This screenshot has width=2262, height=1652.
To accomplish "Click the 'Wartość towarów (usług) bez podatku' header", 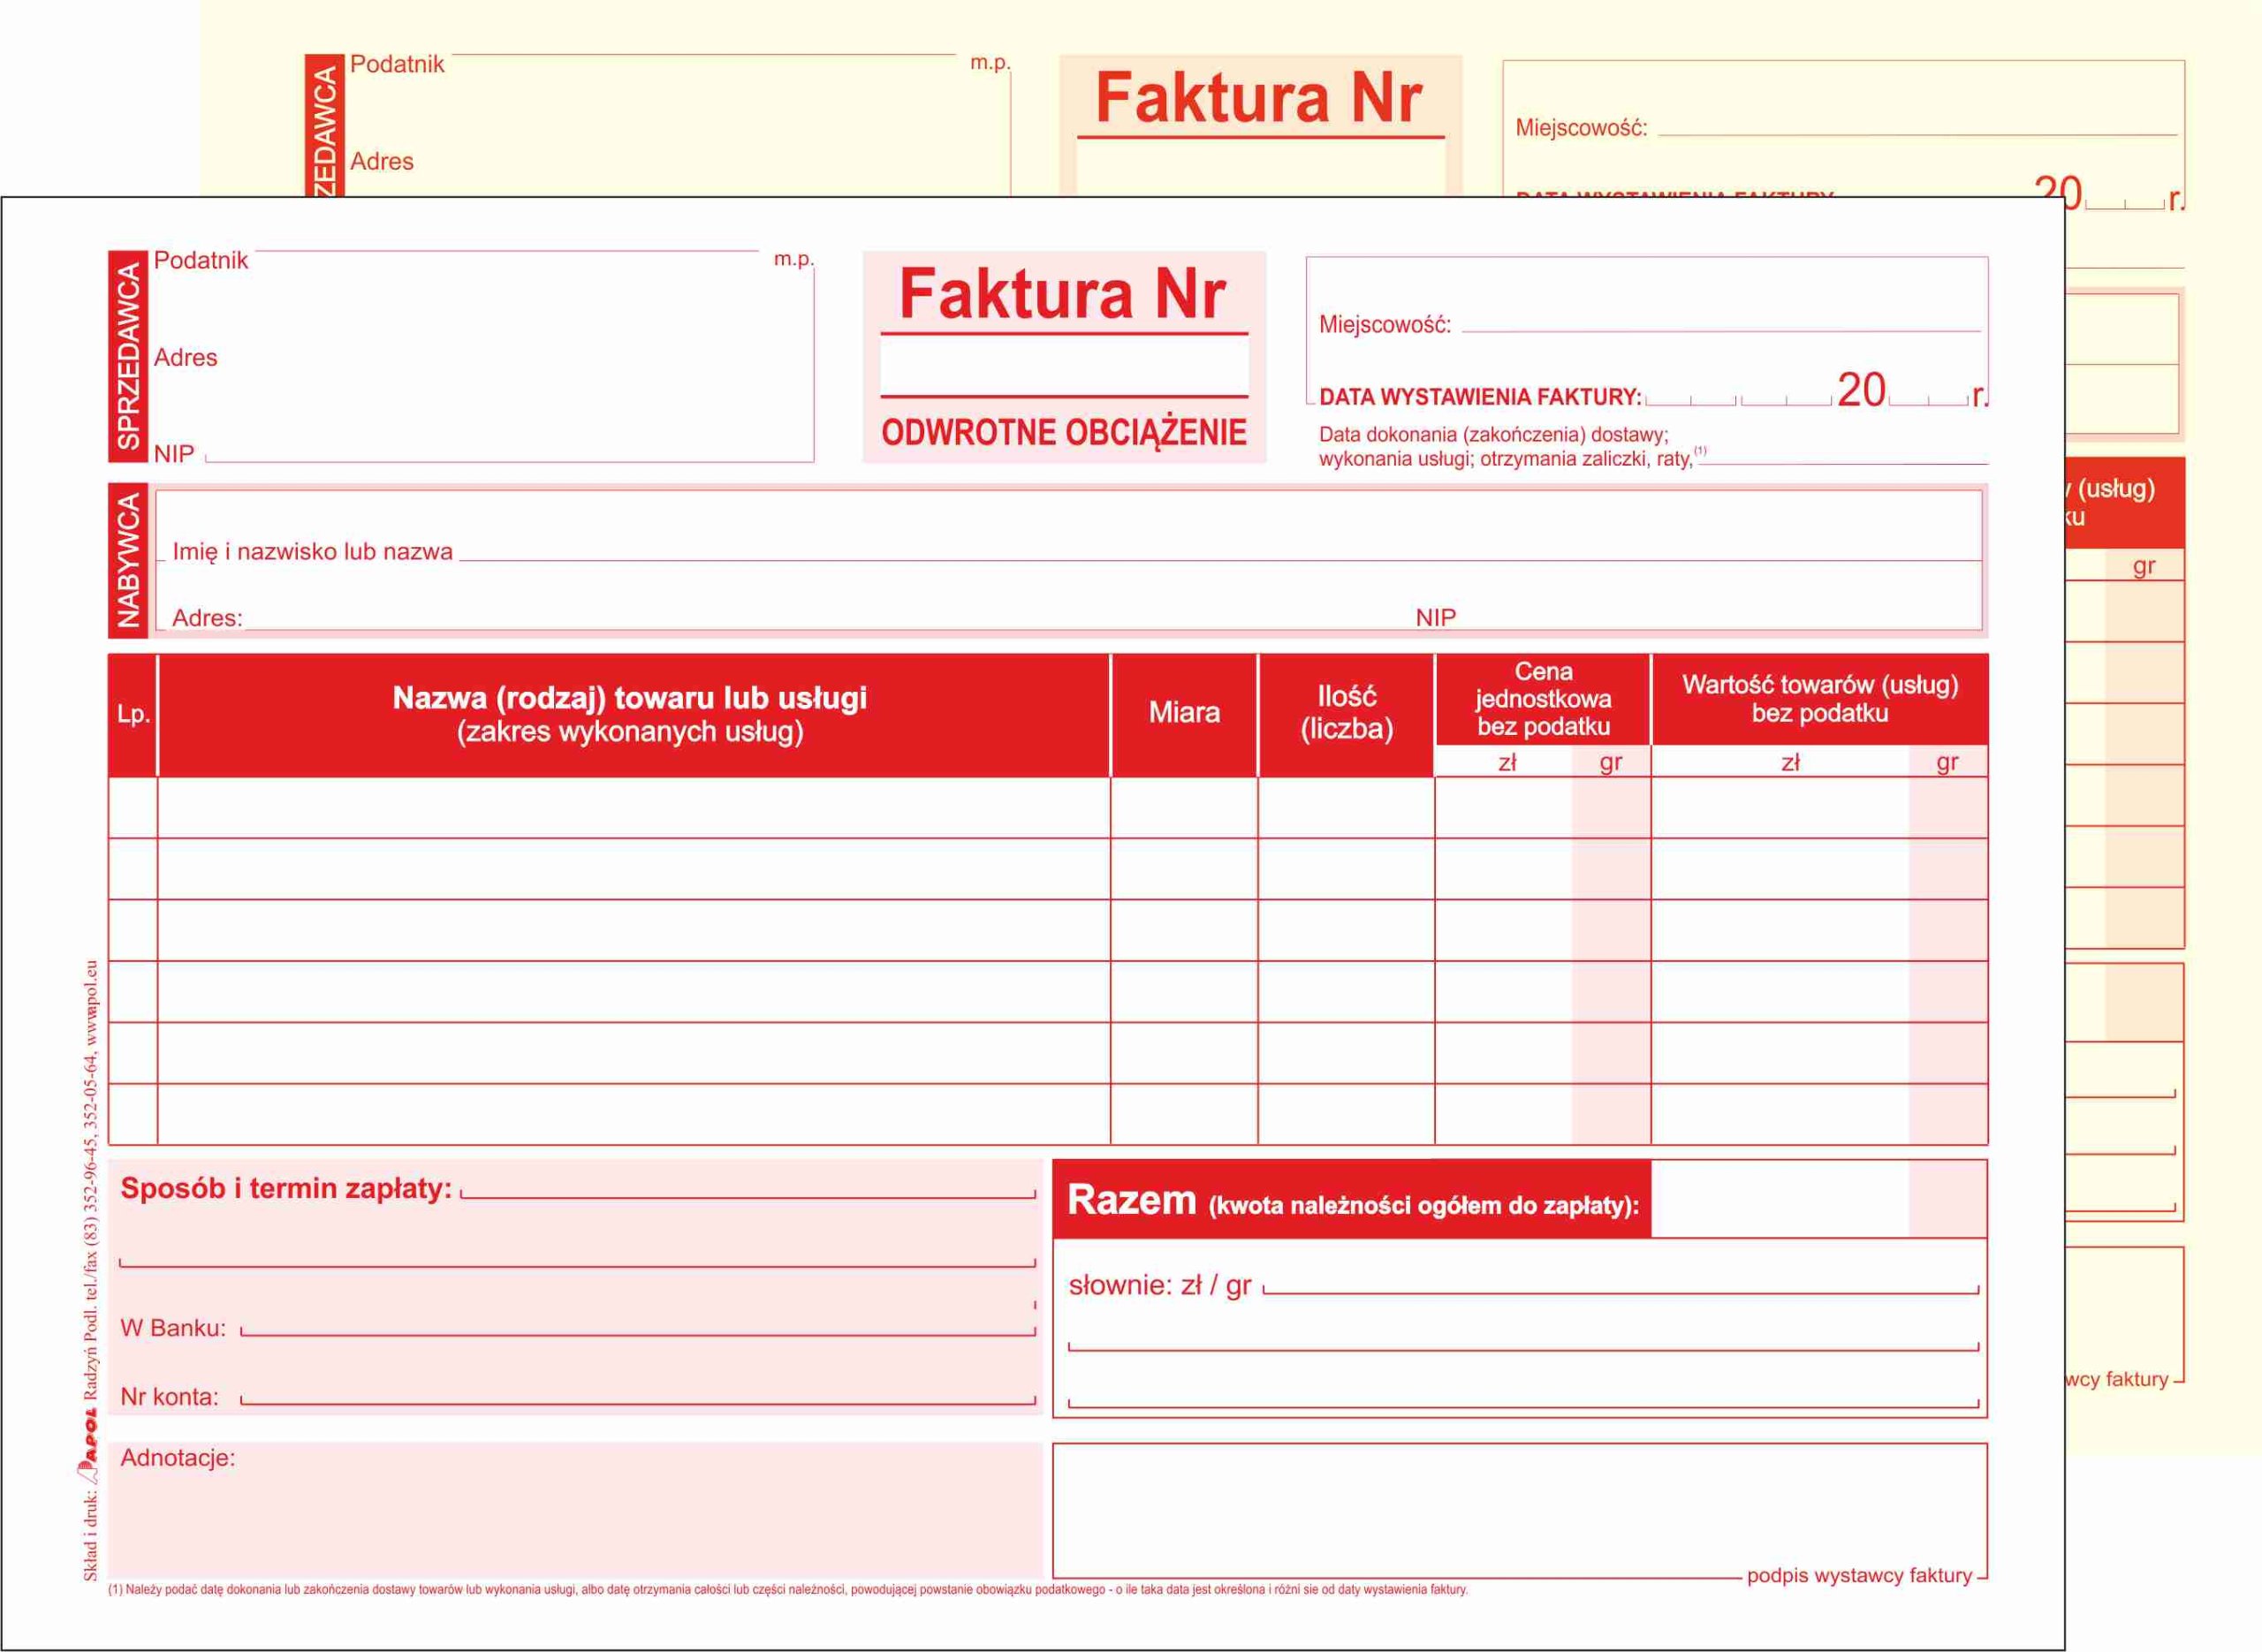I will click(1820, 699).
